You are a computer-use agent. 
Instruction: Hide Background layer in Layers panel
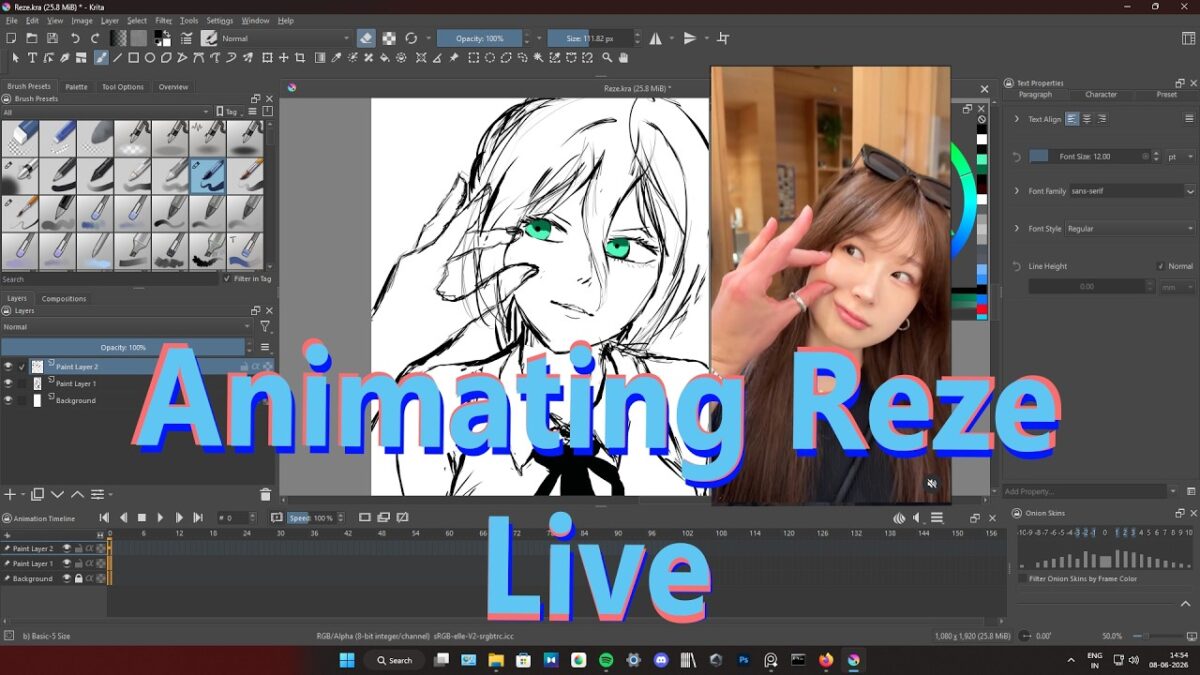click(x=8, y=400)
